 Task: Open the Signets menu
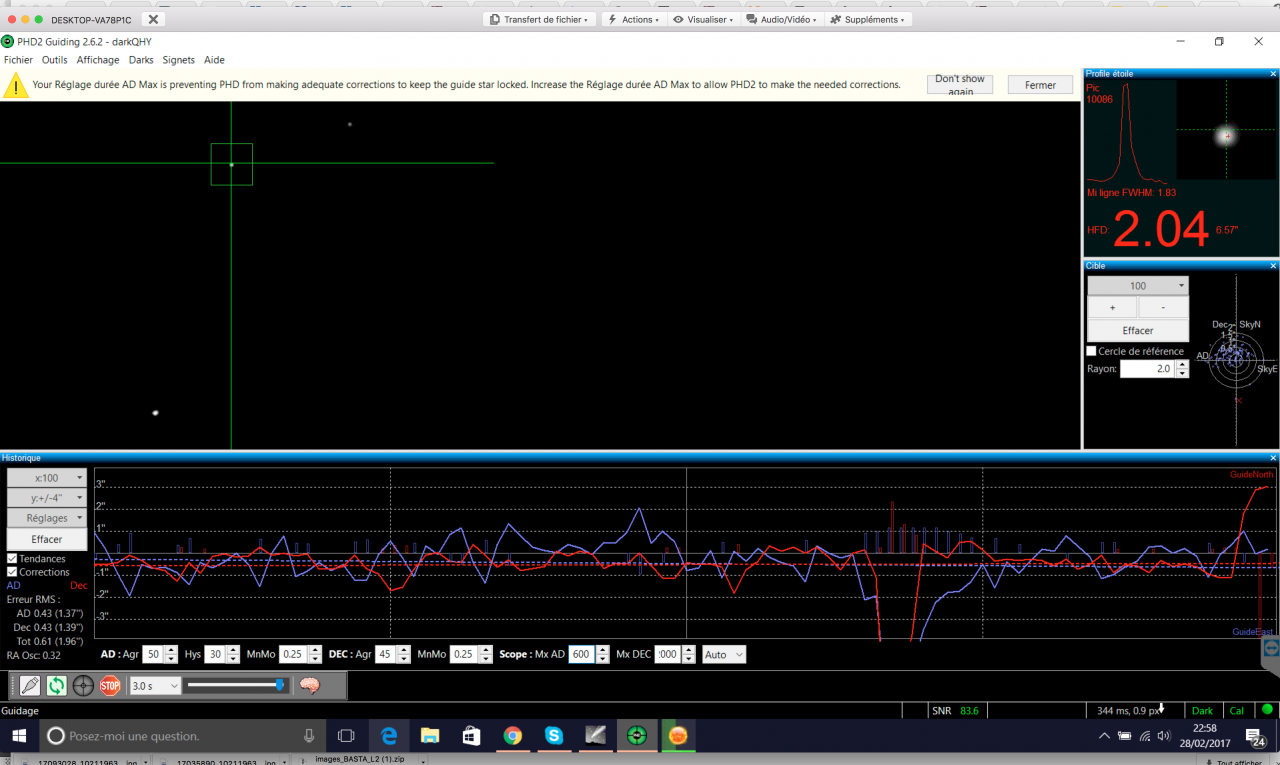pos(179,60)
